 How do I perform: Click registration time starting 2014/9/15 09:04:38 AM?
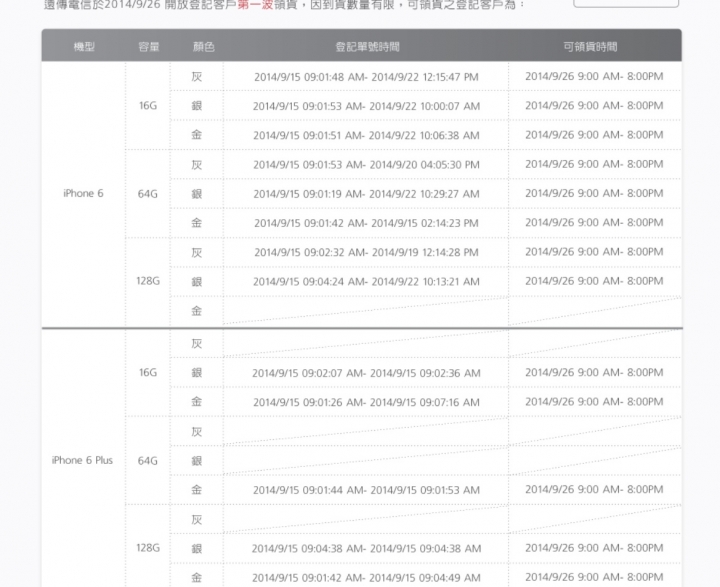366,548
